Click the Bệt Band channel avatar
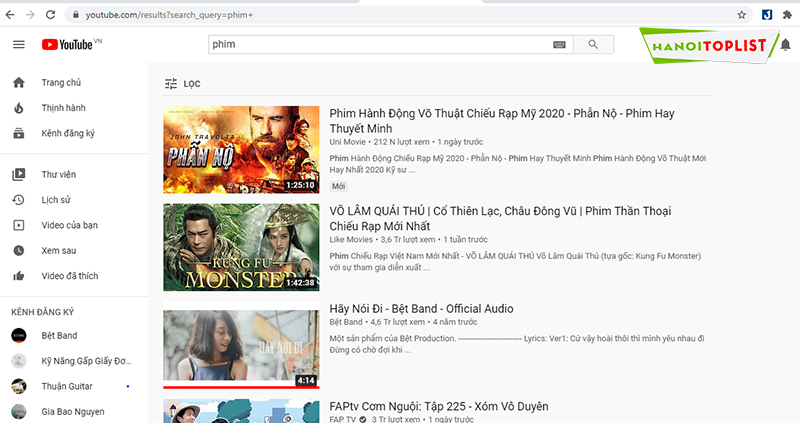This screenshot has width=800, height=423. (19, 335)
